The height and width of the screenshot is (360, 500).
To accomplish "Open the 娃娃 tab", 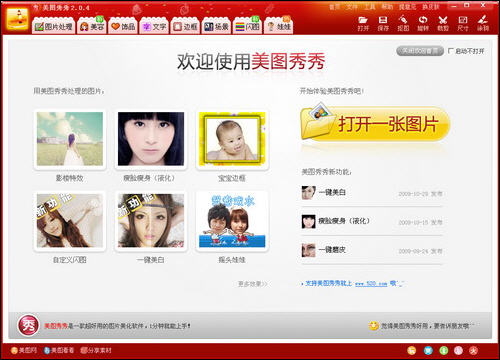I will point(279,26).
